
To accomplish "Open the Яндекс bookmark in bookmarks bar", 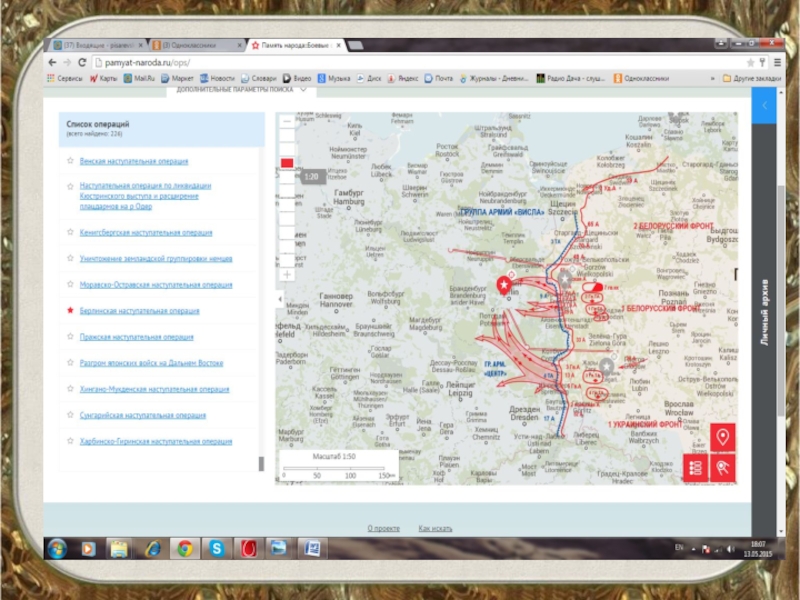I will (403, 78).
